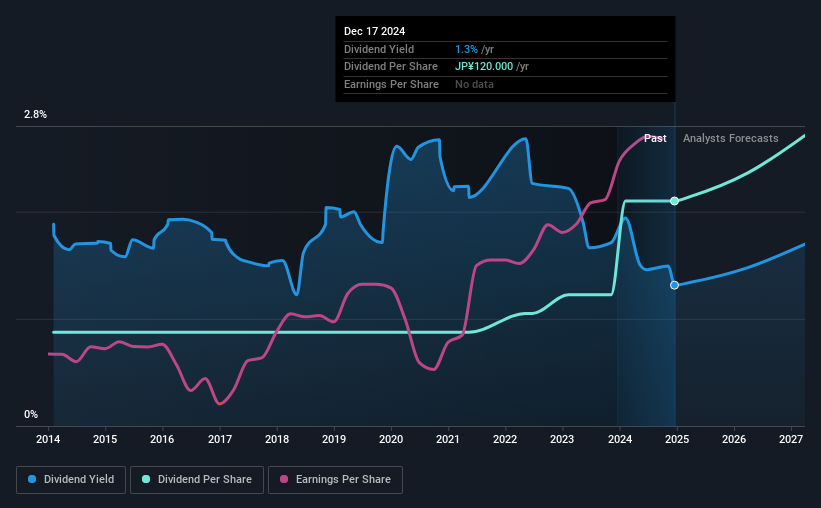821x508 pixels.
Task: Toggle the Earnings Per Share legend button
Action: pos(335,480)
